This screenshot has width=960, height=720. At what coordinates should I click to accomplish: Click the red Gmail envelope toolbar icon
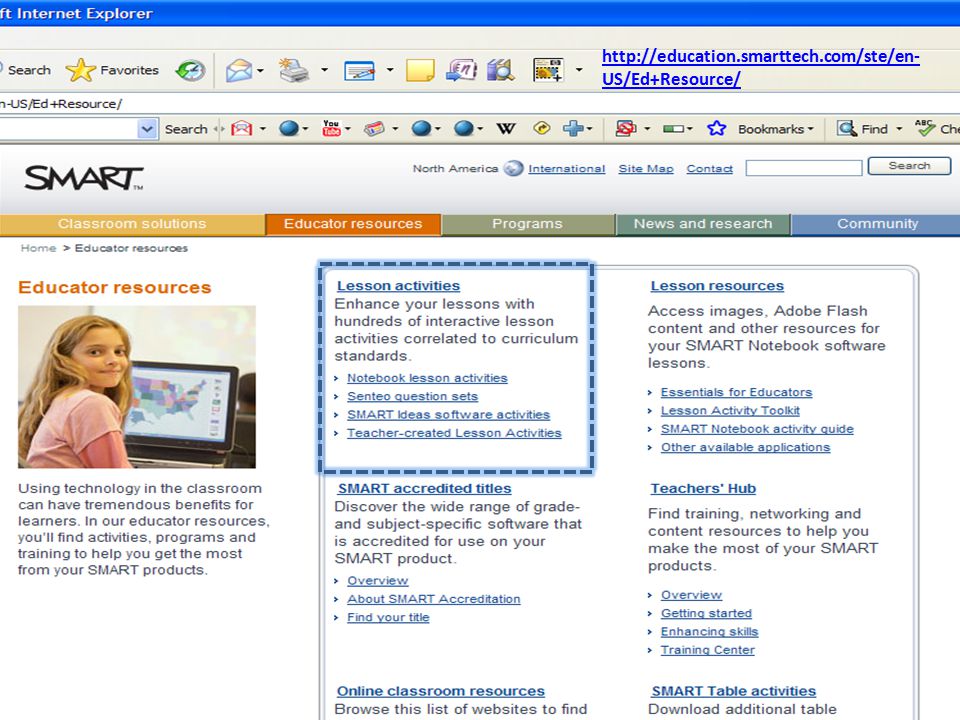(x=242, y=129)
